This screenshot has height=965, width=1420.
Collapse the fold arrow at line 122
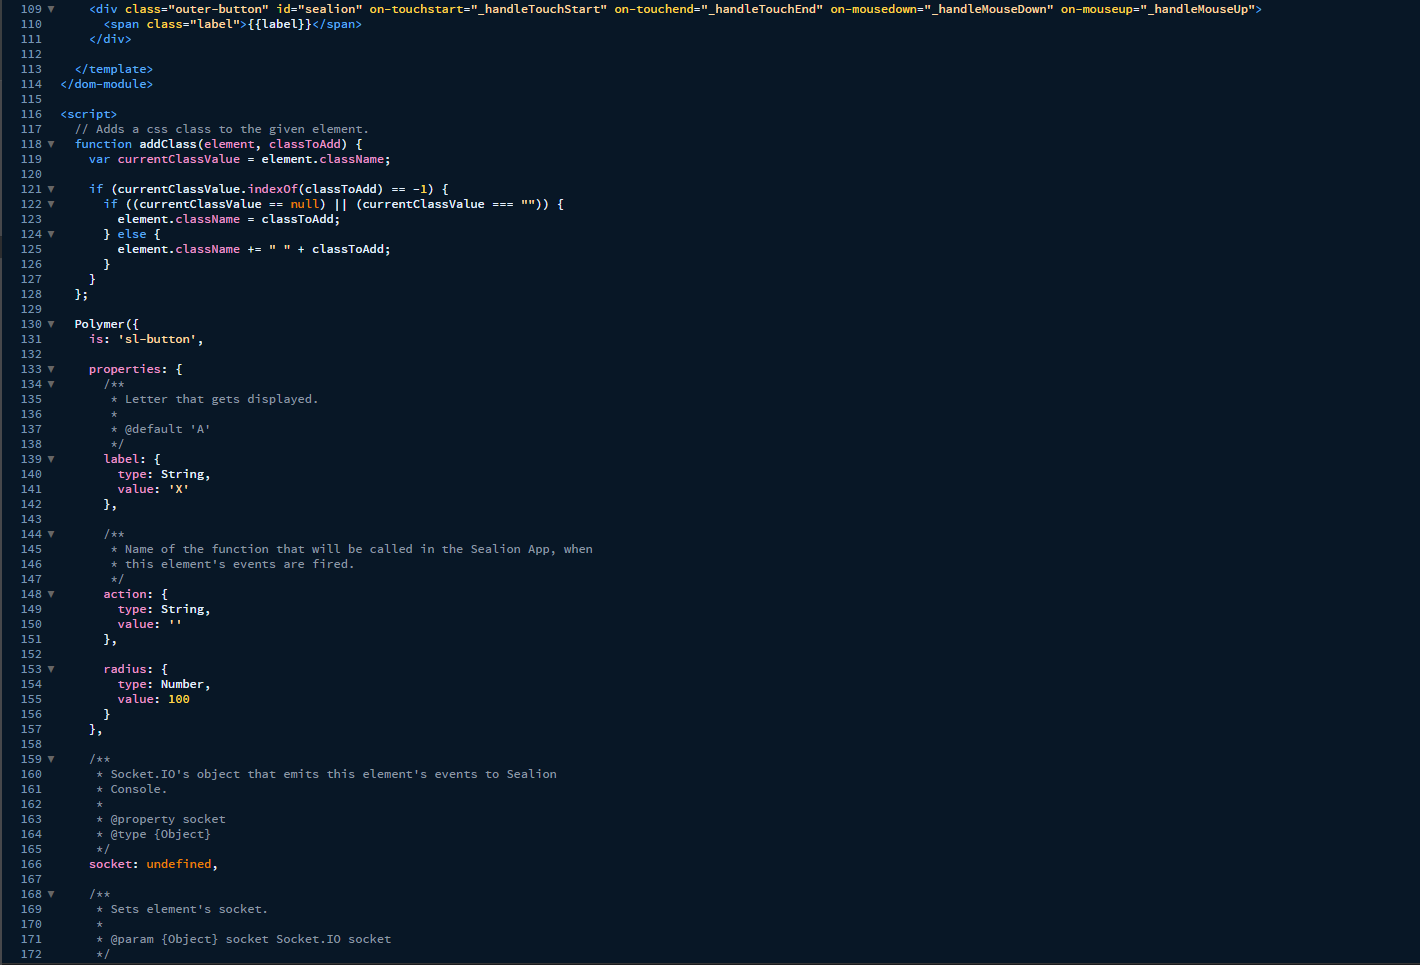coord(51,204)
